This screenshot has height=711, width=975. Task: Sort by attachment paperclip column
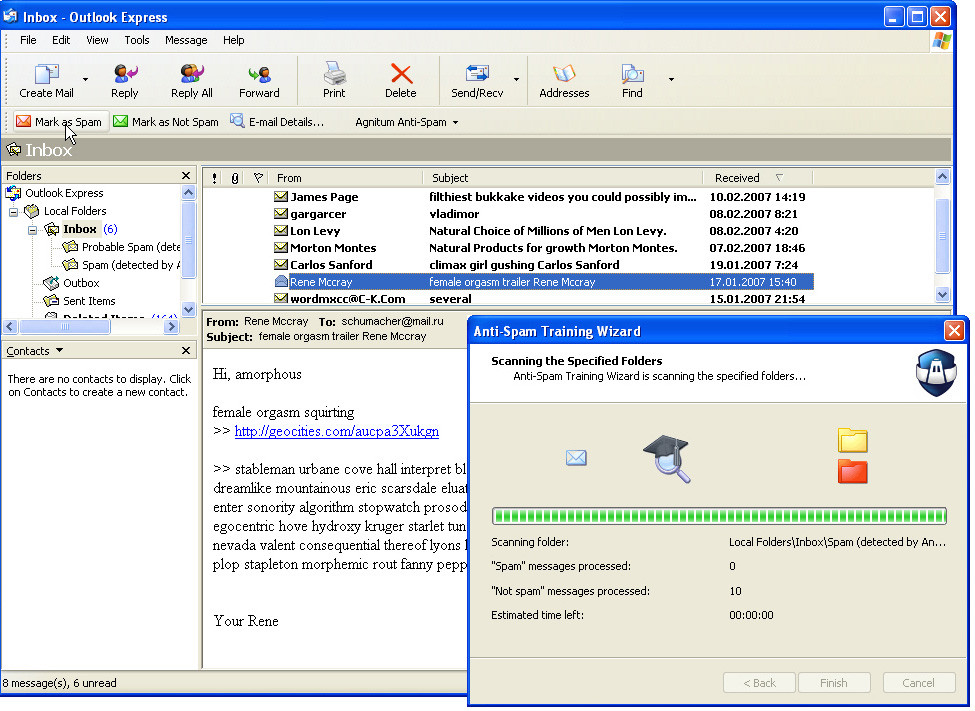[234, 179]
